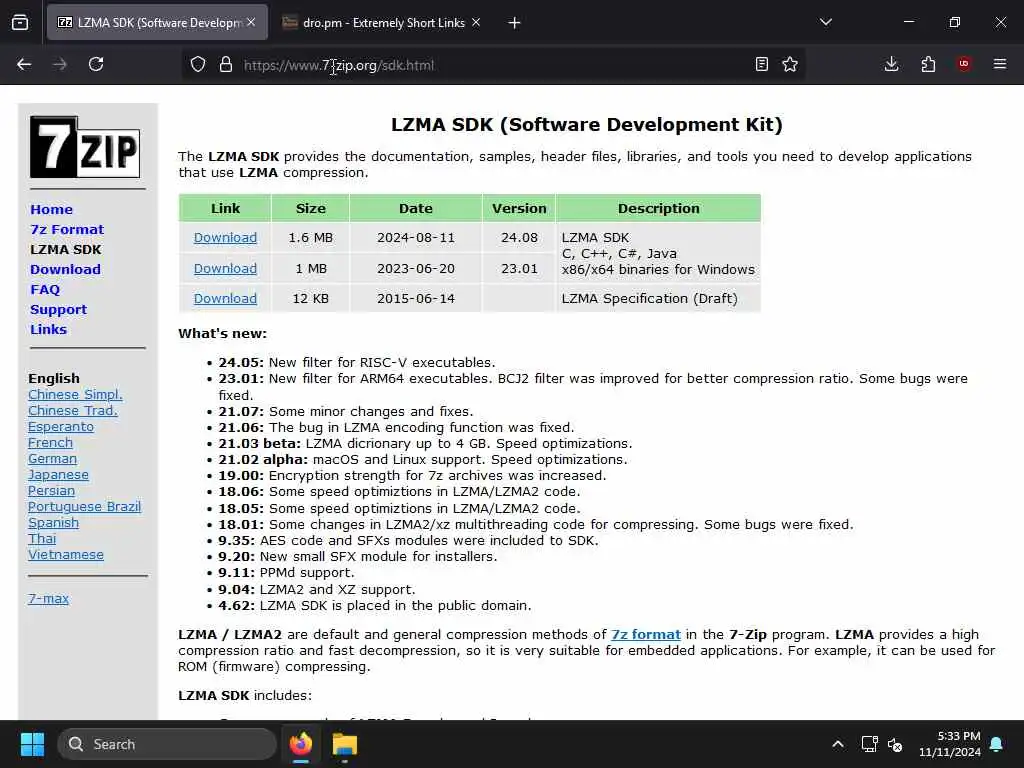Click the 1.6 MB size cell

tap(311, 238)
